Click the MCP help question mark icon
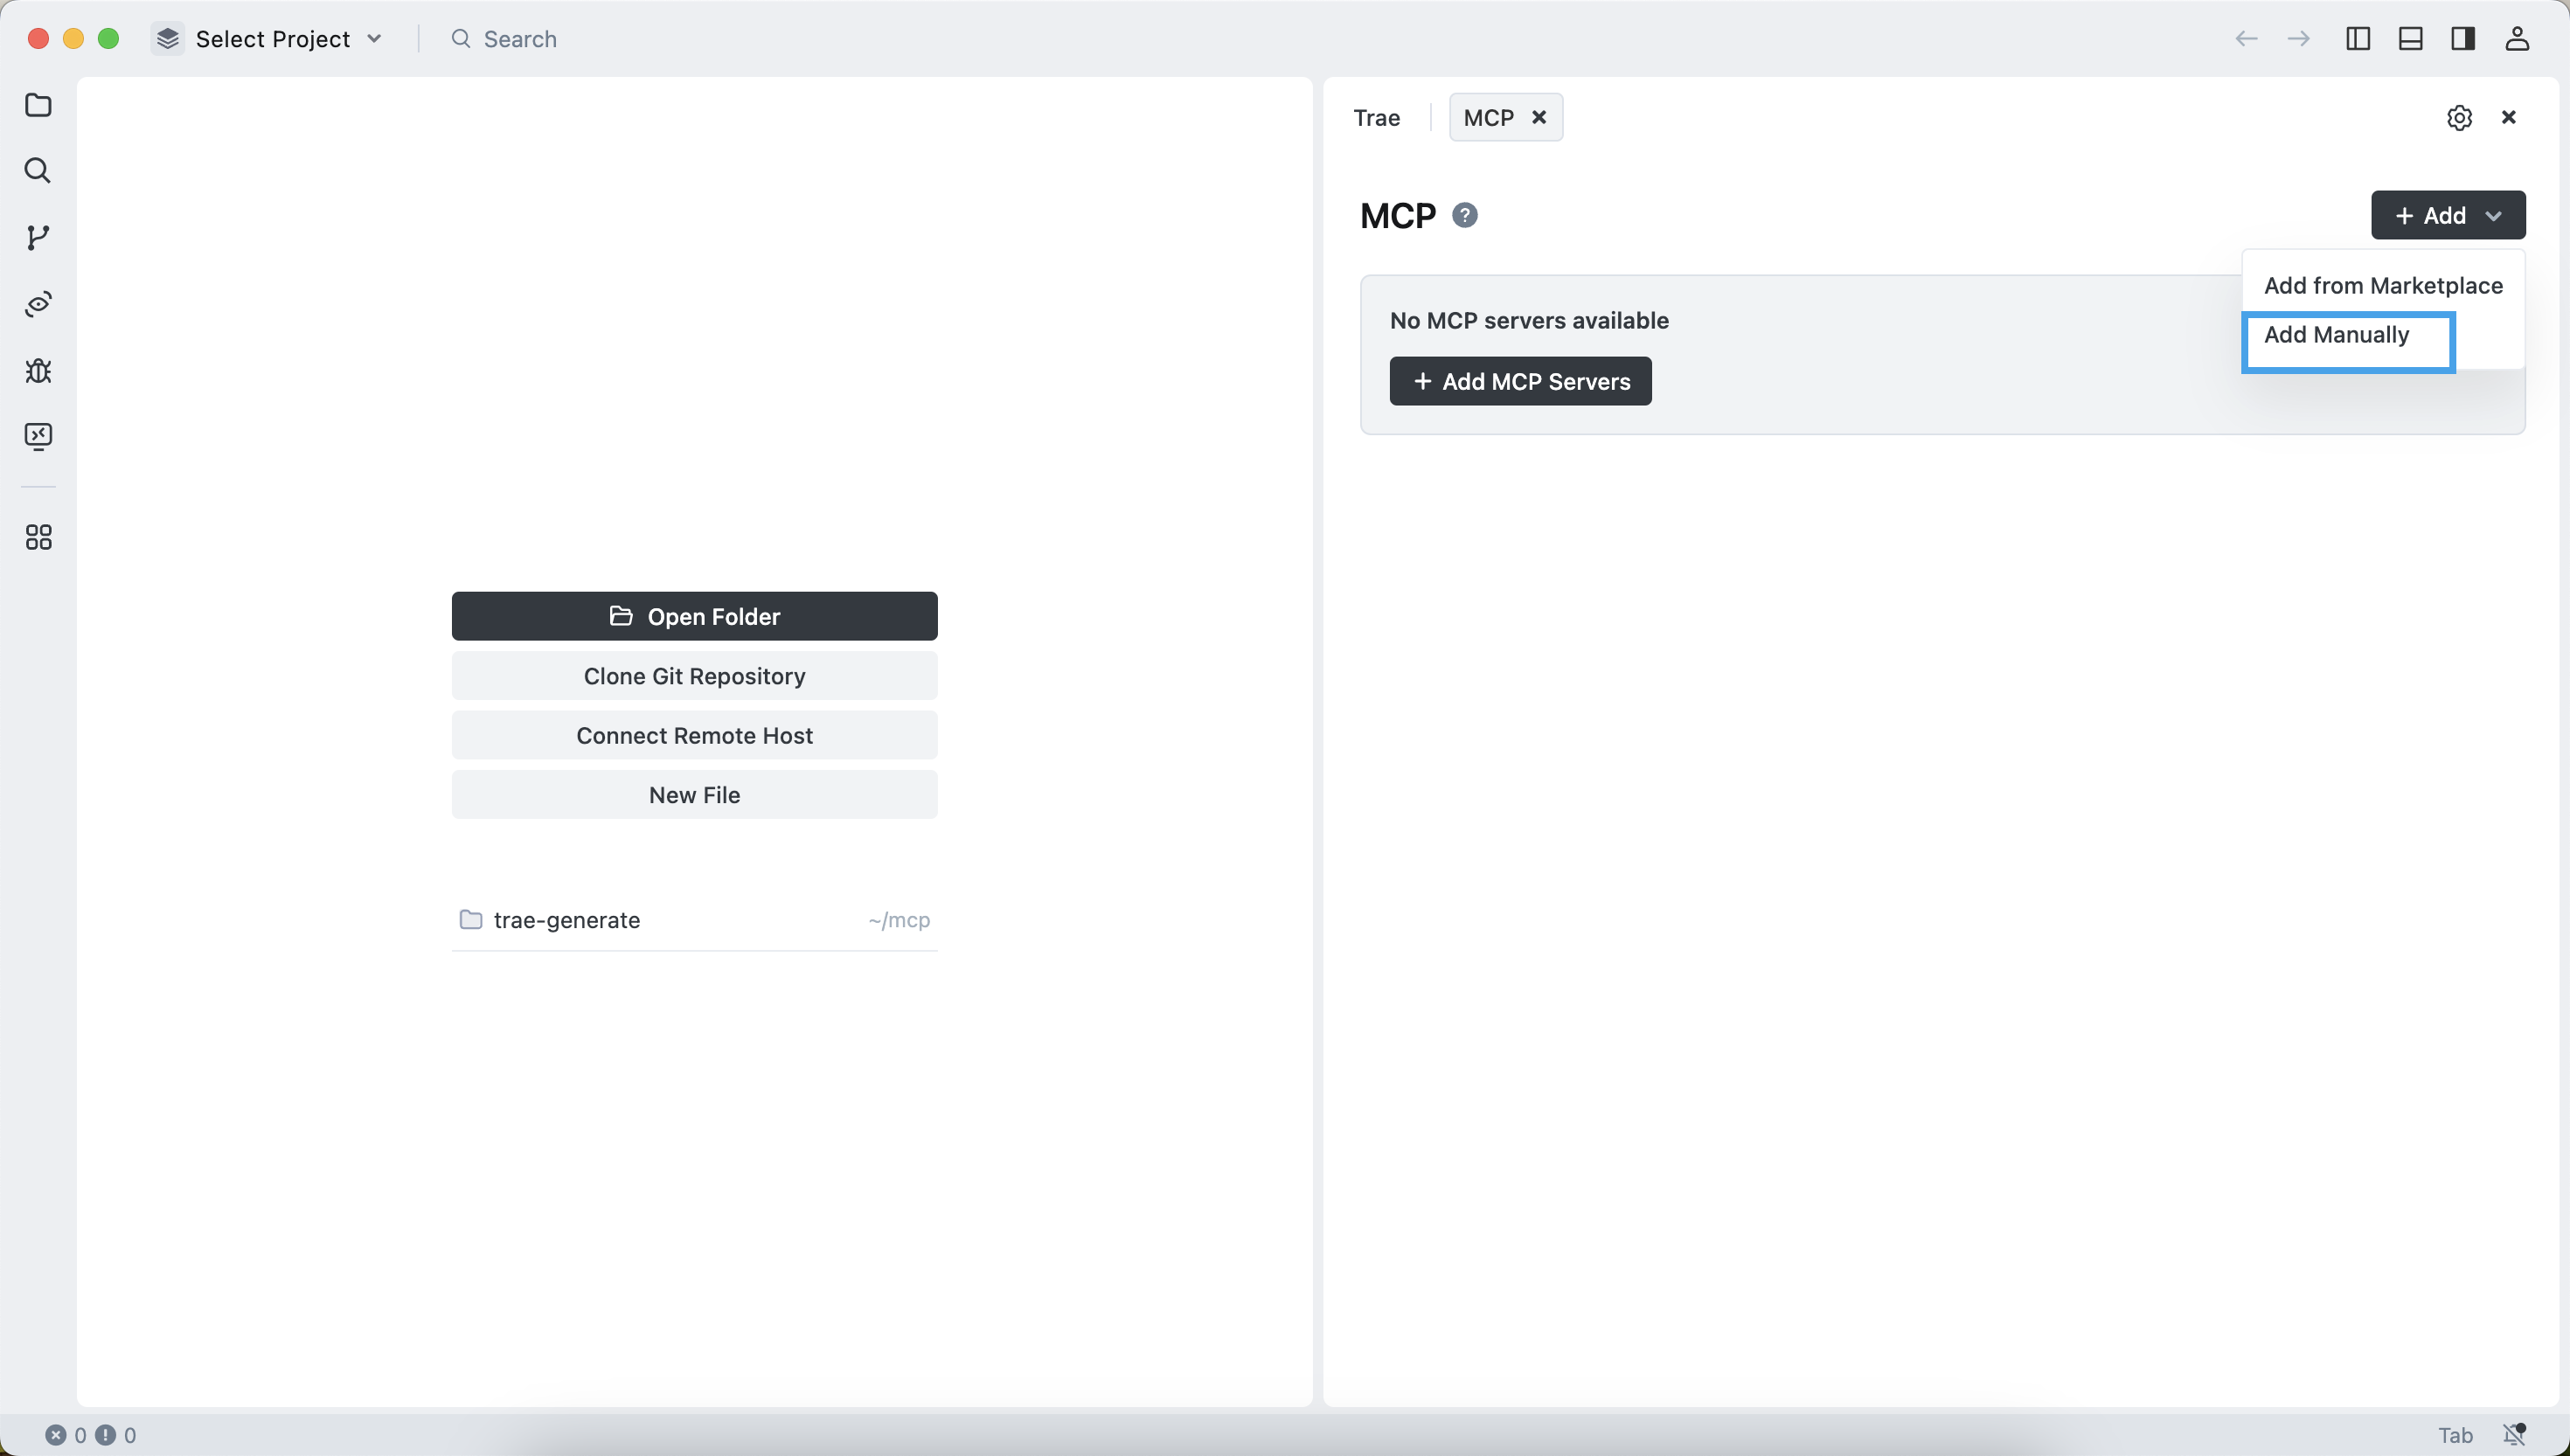 [x=1465, y=215]
